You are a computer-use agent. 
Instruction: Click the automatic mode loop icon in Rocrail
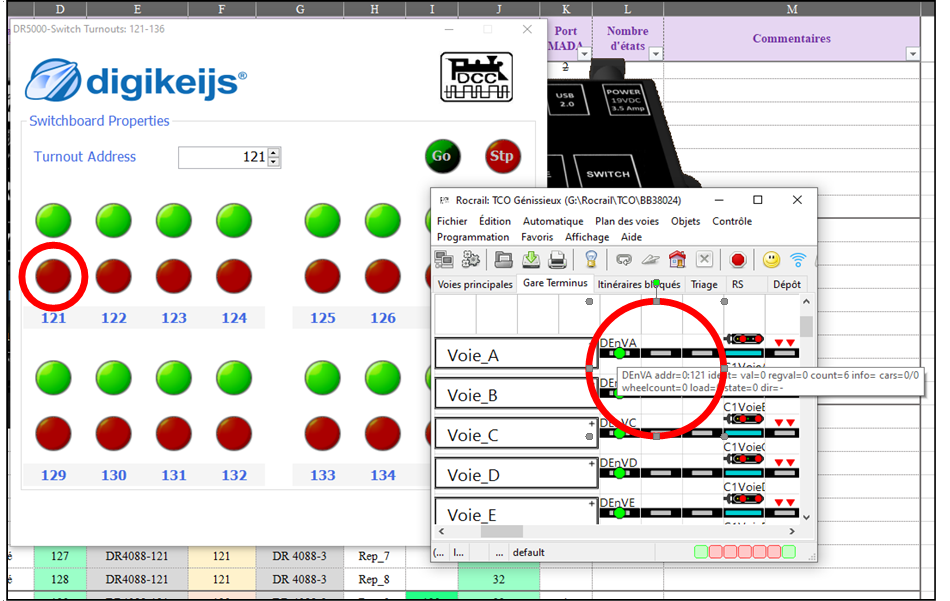point(623,260)
